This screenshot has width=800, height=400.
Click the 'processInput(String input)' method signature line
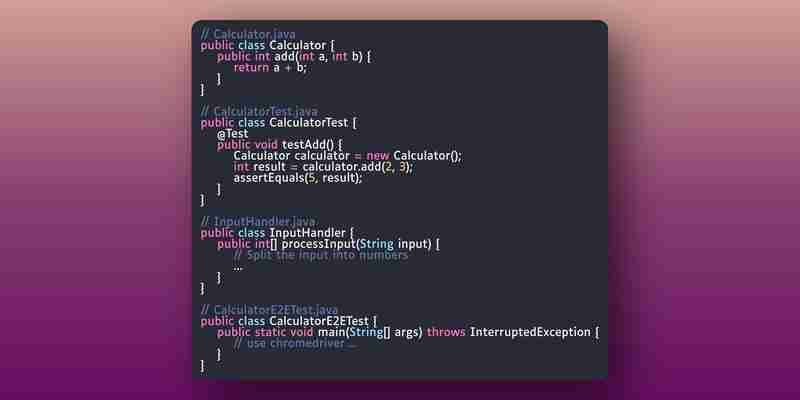point(329,244)
